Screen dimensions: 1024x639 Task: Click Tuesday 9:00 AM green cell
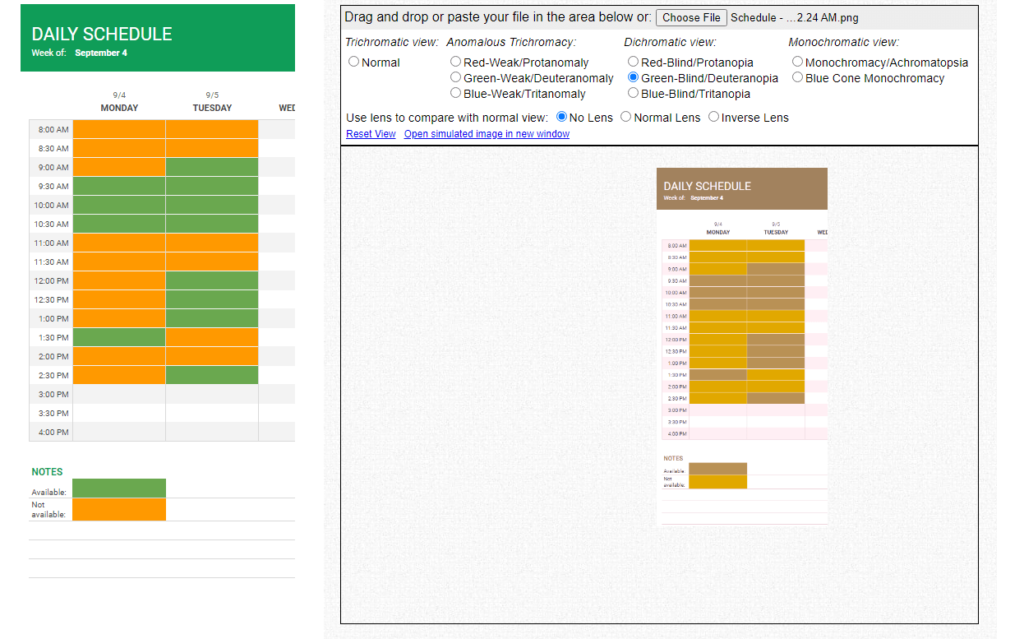coord(212,167)
